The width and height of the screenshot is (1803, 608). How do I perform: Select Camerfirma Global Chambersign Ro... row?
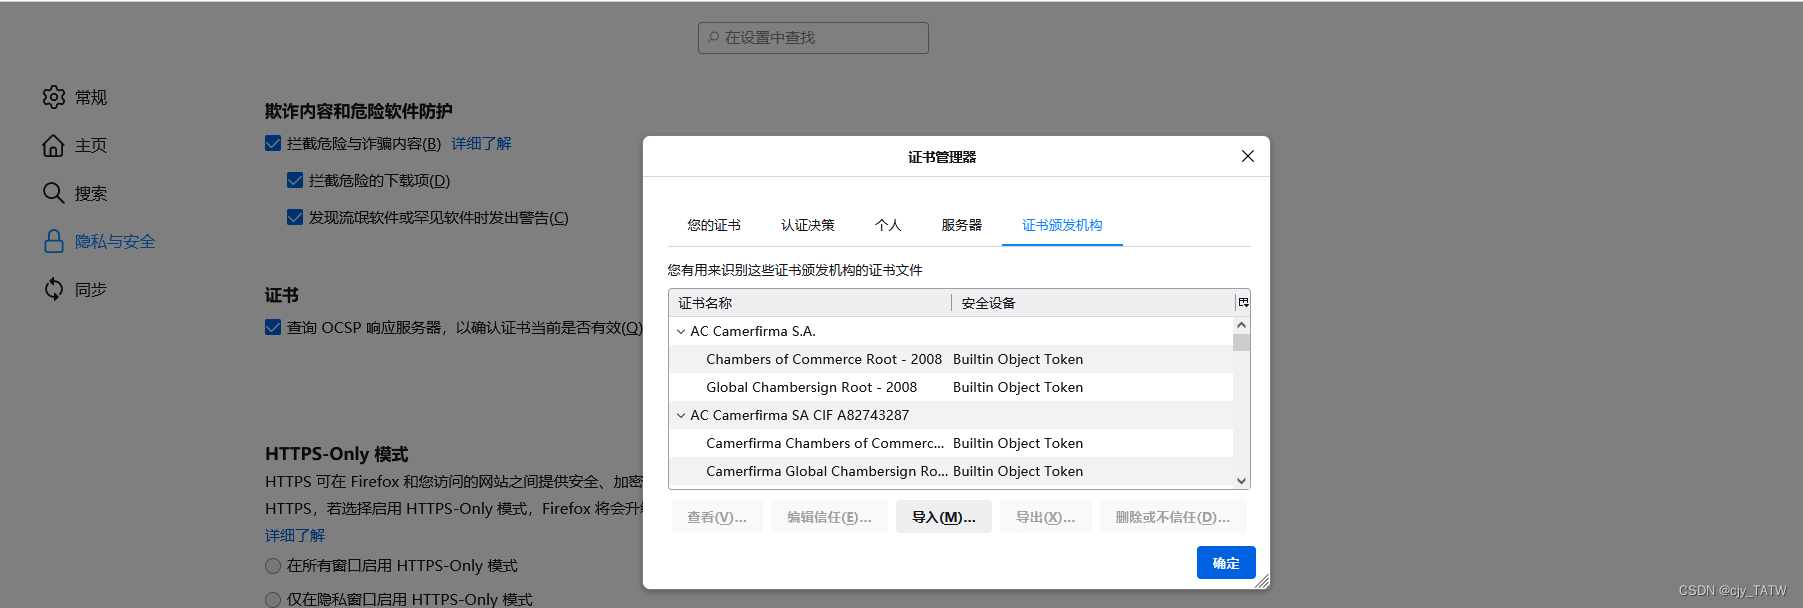(951, 471)
